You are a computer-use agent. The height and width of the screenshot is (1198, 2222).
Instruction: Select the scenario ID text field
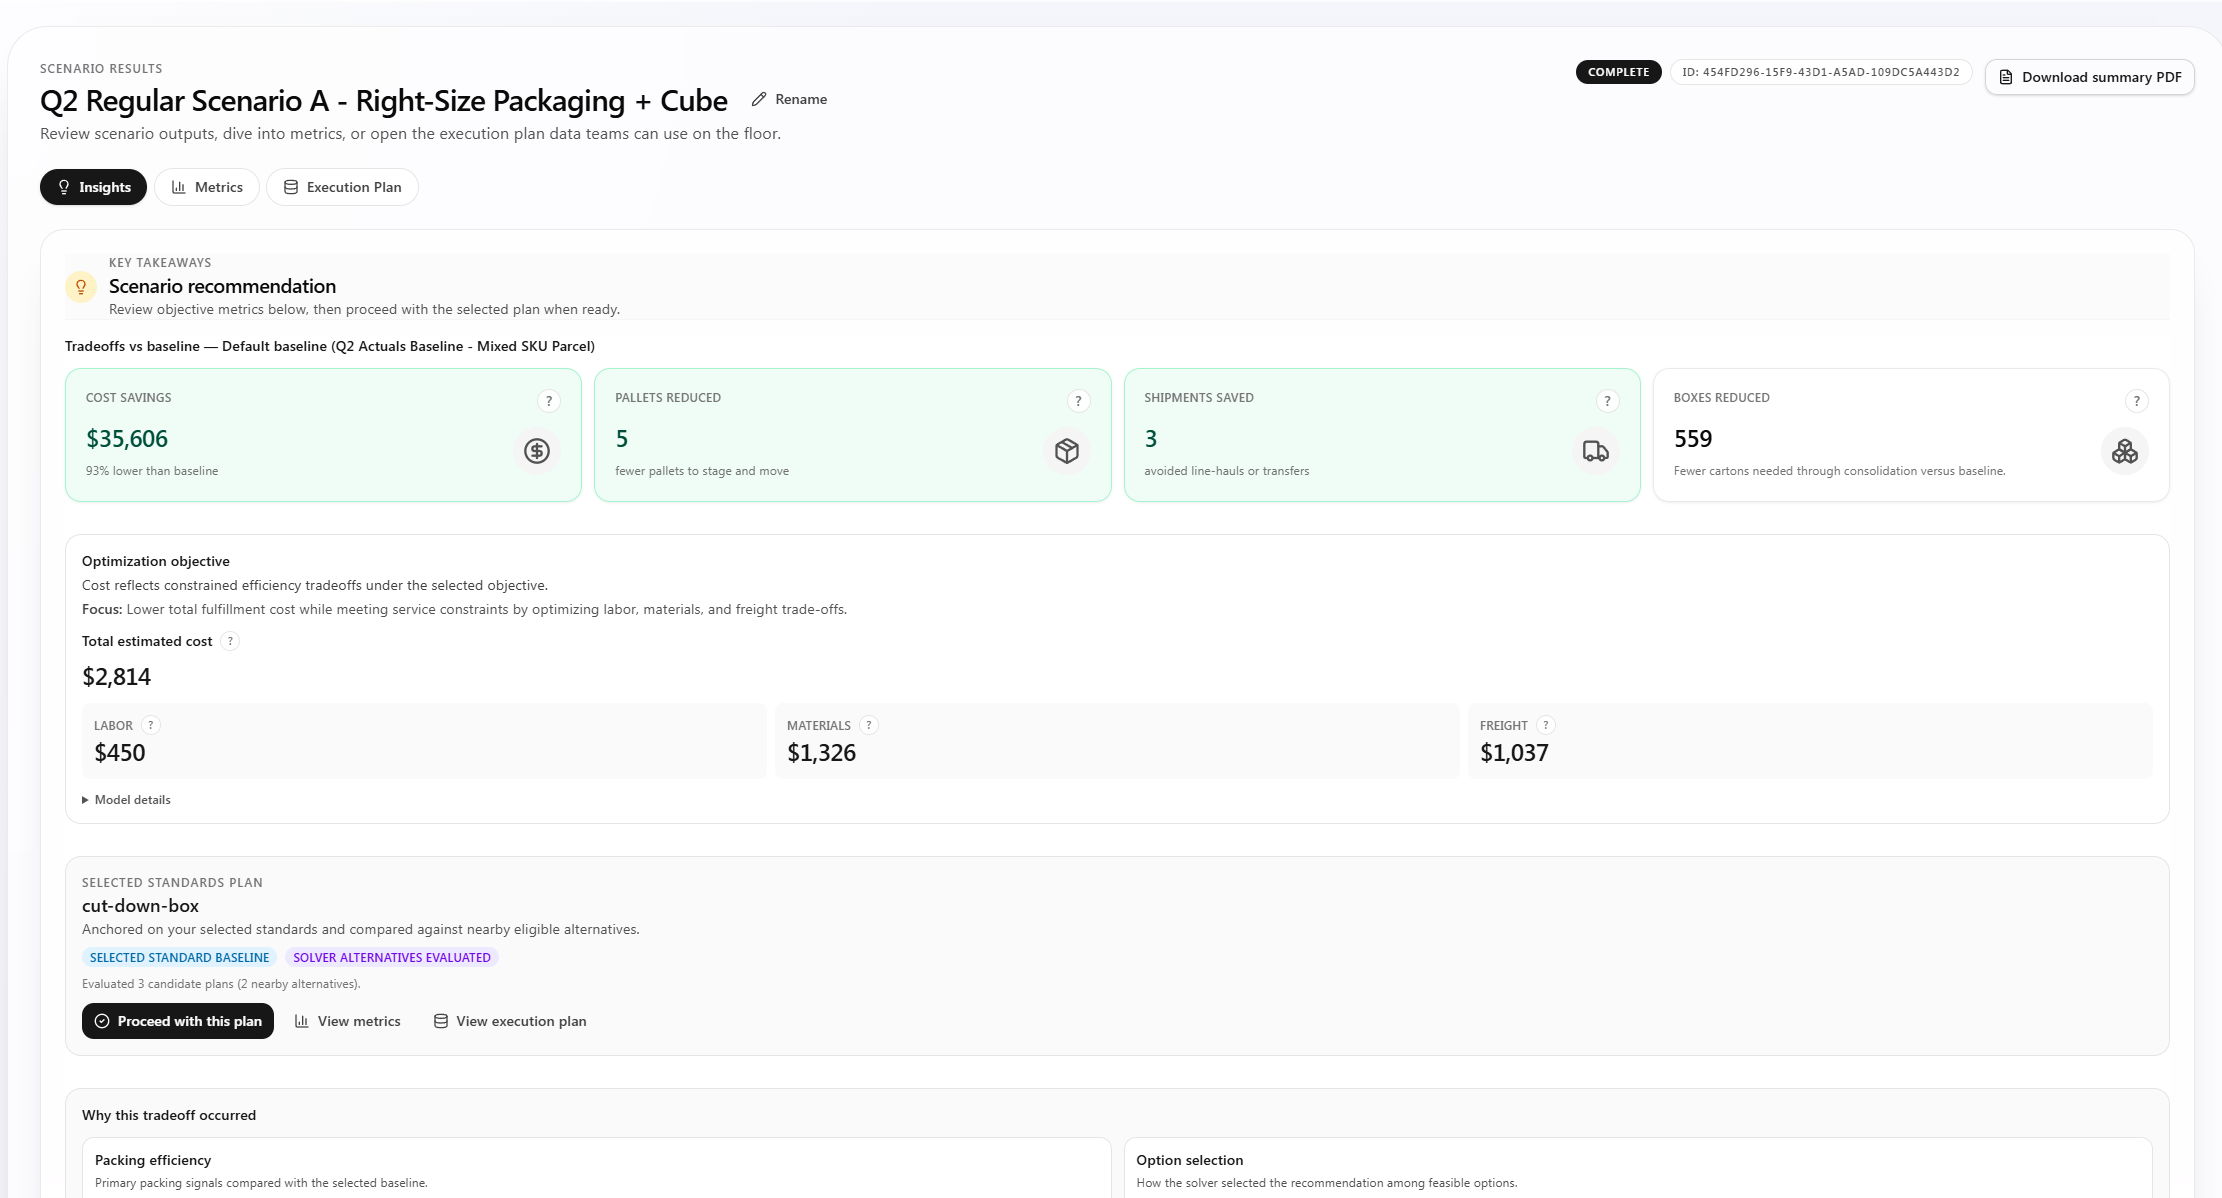tap(1820, 72)
